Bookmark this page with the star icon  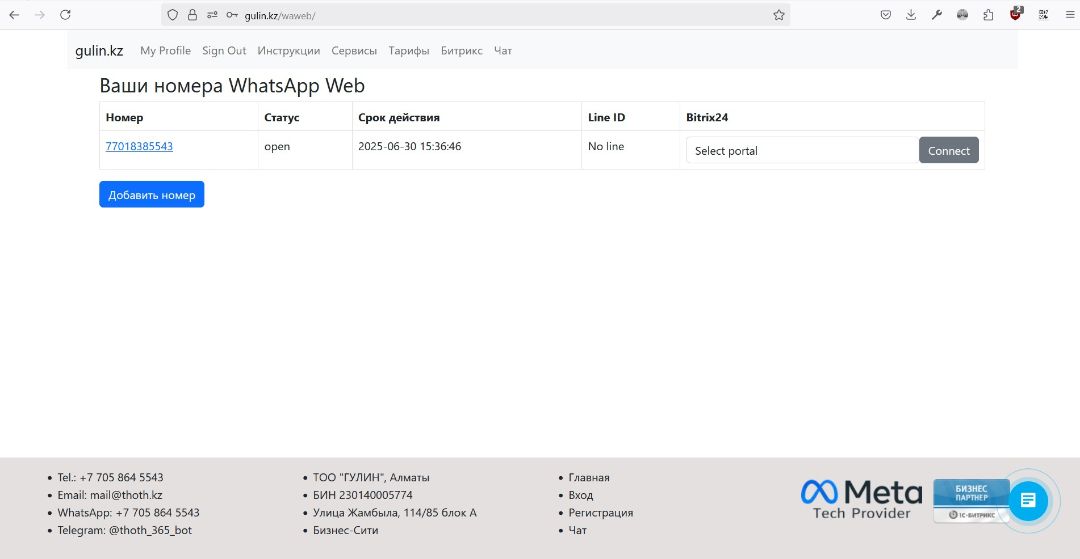(x=778, y=15)
